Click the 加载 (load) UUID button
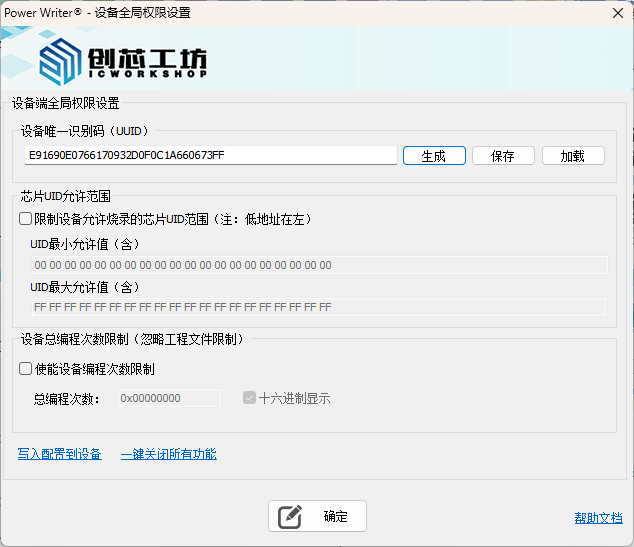Screen dimensions: 634x547 pyautogui.click(x=573, y=156)
